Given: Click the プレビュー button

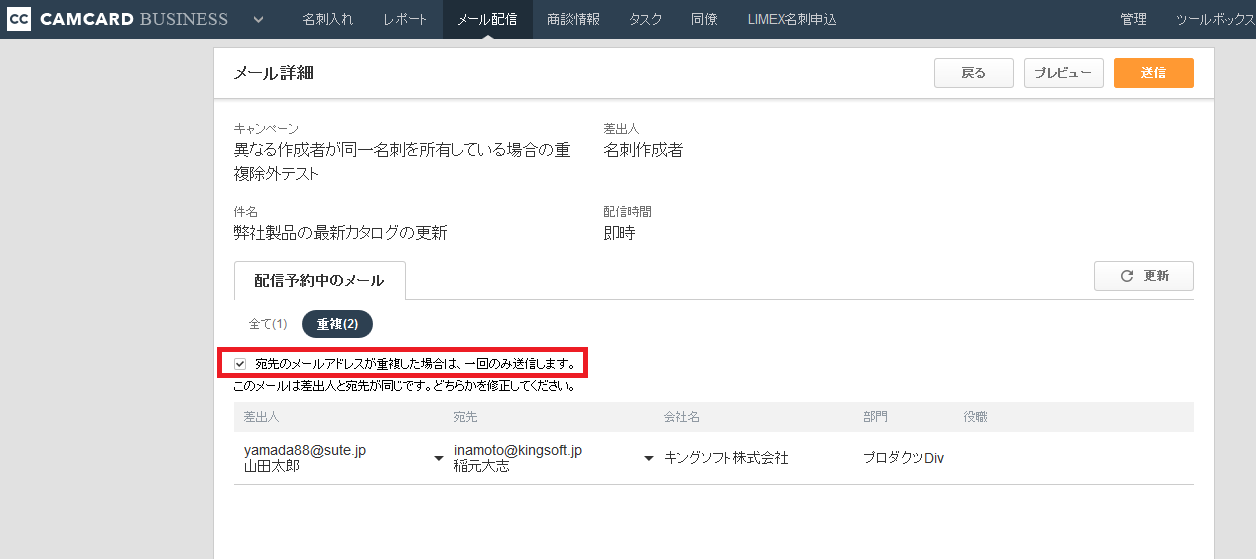Looking at the screenshot, I should point(1064,73).
